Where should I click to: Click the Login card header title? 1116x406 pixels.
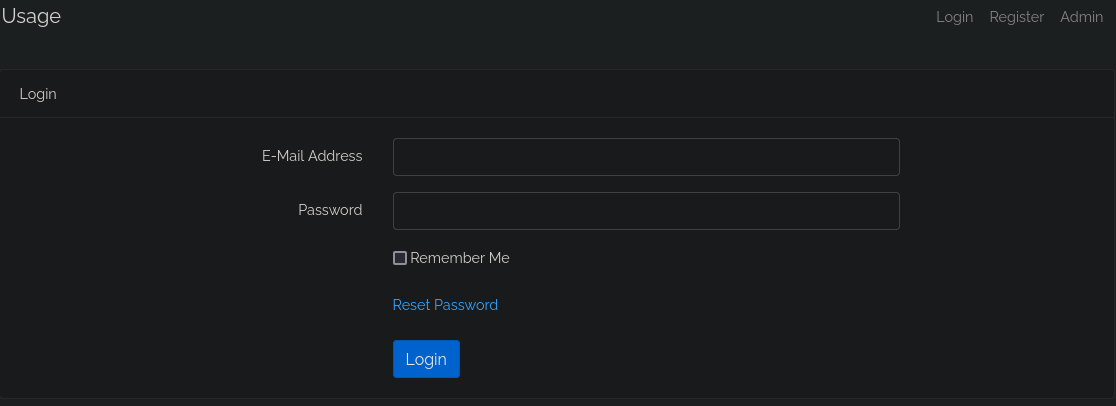(x=38, y=94)
